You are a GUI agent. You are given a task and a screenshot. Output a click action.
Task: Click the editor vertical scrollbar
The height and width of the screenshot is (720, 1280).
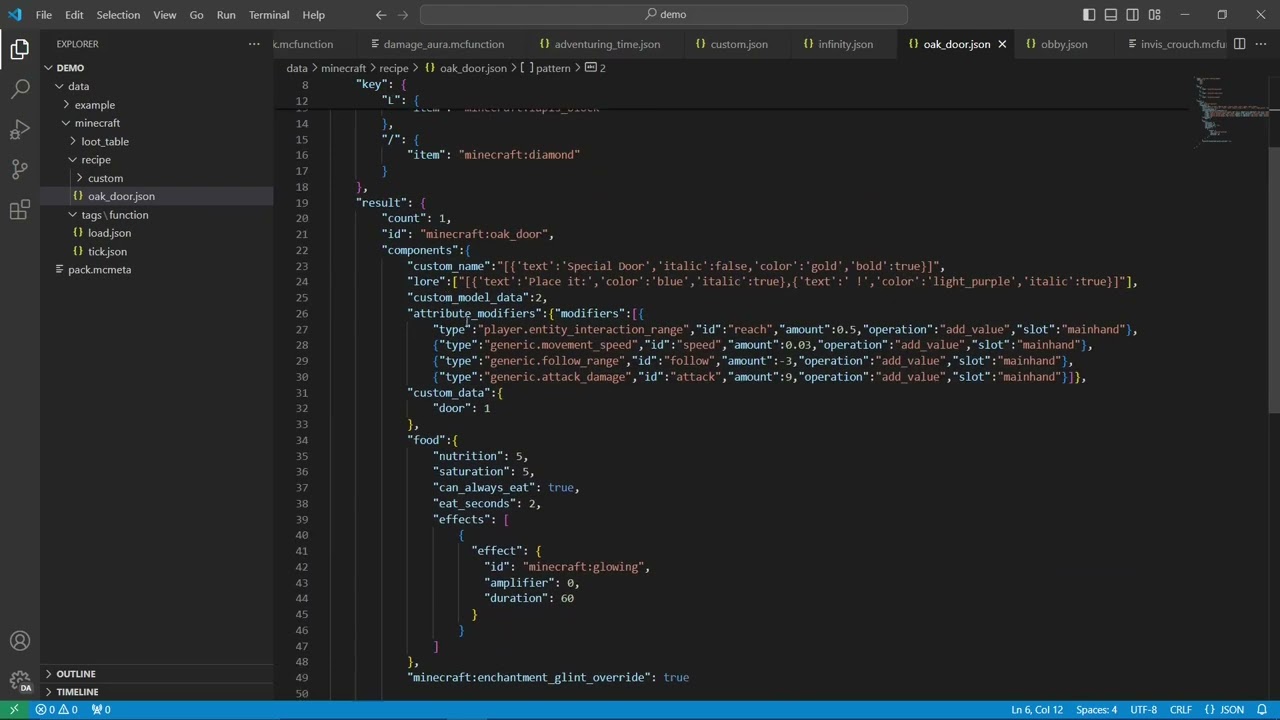[1274, 280]
